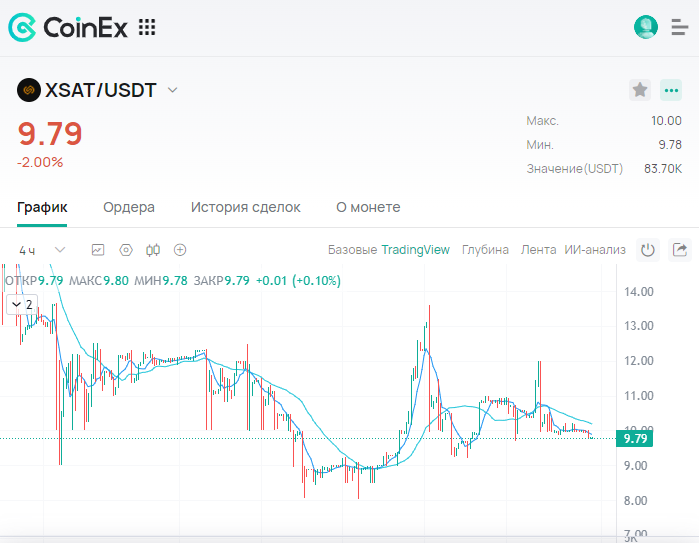Click the XSAT coin icon
This screenshot has height=546, width=699.
tap(29, 90)
